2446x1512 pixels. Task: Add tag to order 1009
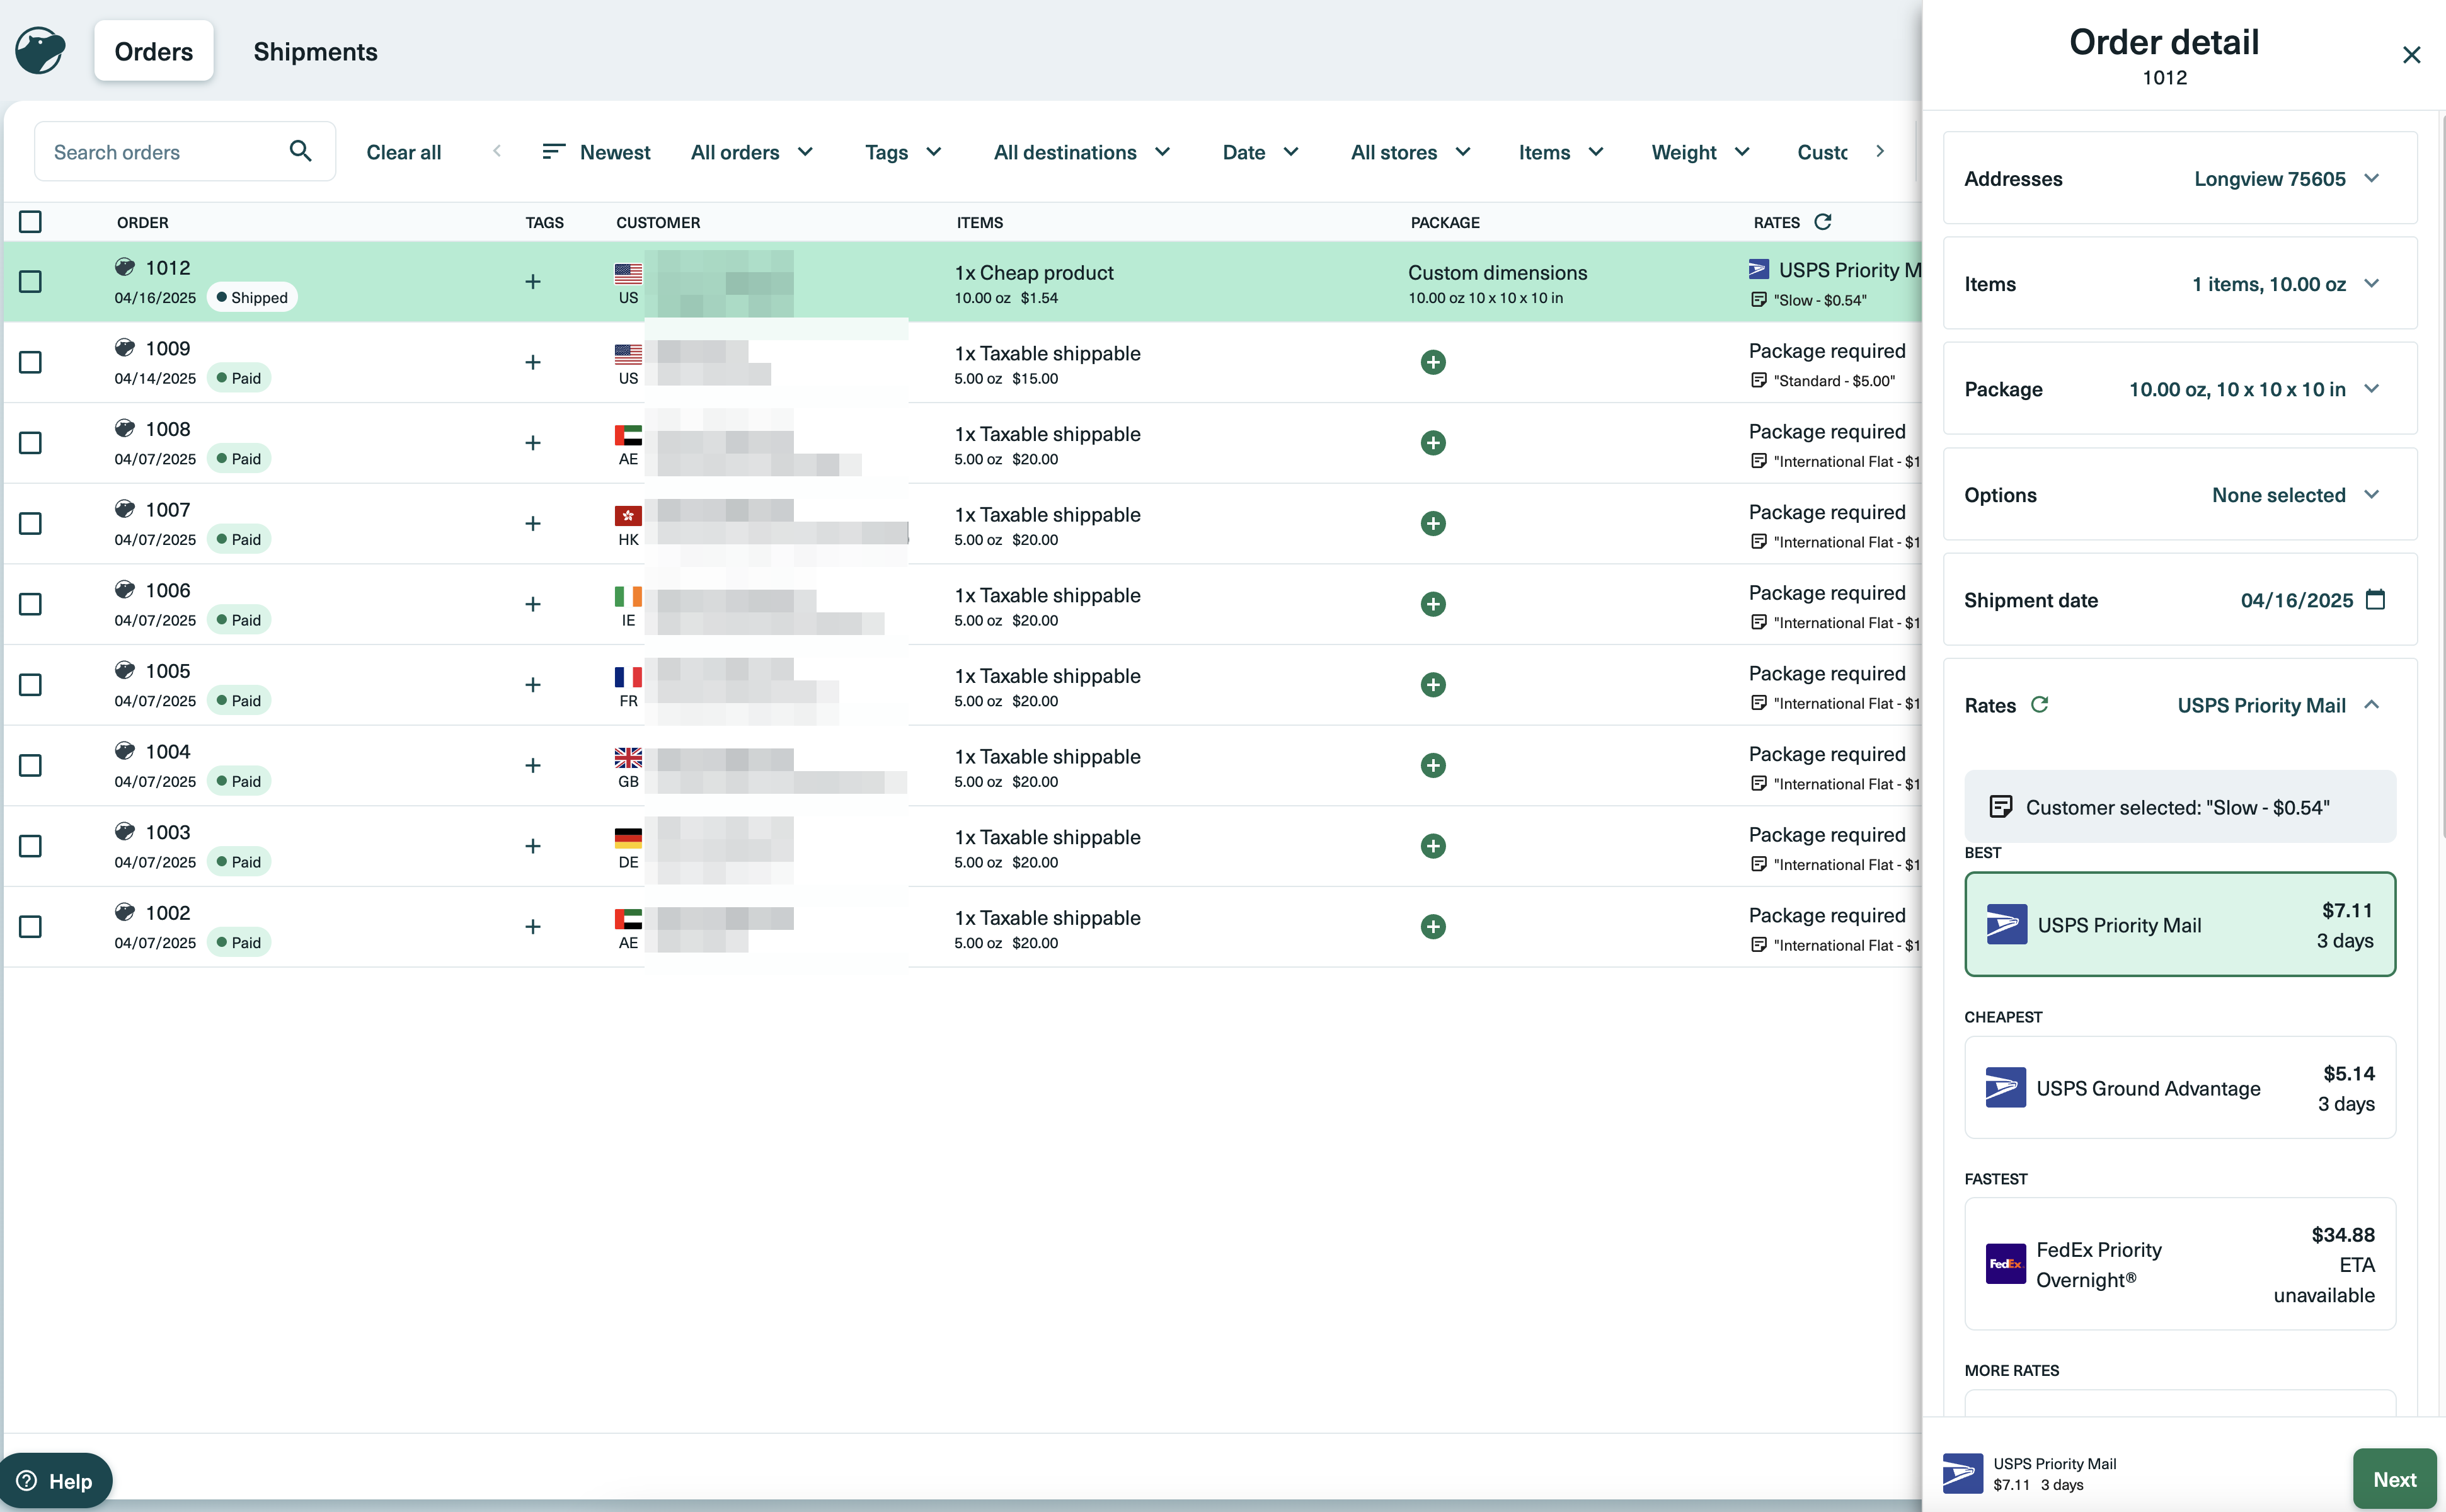[533, 362]
